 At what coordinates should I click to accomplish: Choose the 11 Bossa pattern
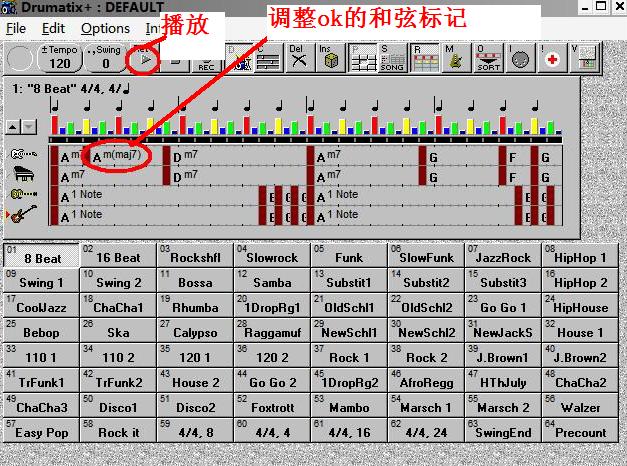pyautogui.click(x=195, y=280)
